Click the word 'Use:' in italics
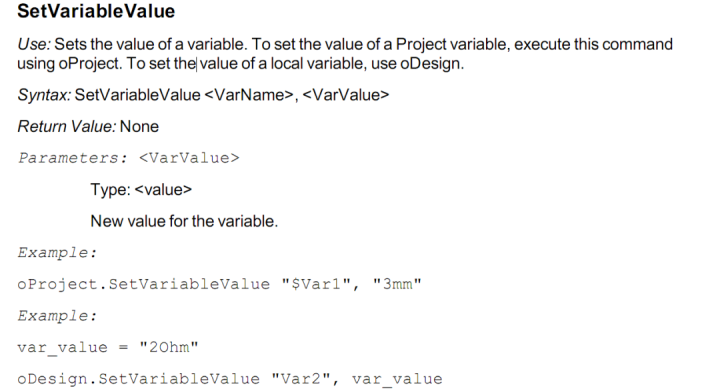The image size is (720, 389). [x=34, y=44]
